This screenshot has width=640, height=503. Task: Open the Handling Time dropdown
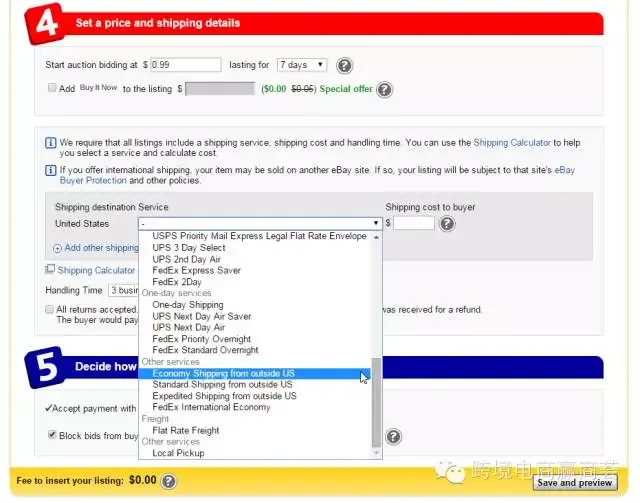coord(123,290)
